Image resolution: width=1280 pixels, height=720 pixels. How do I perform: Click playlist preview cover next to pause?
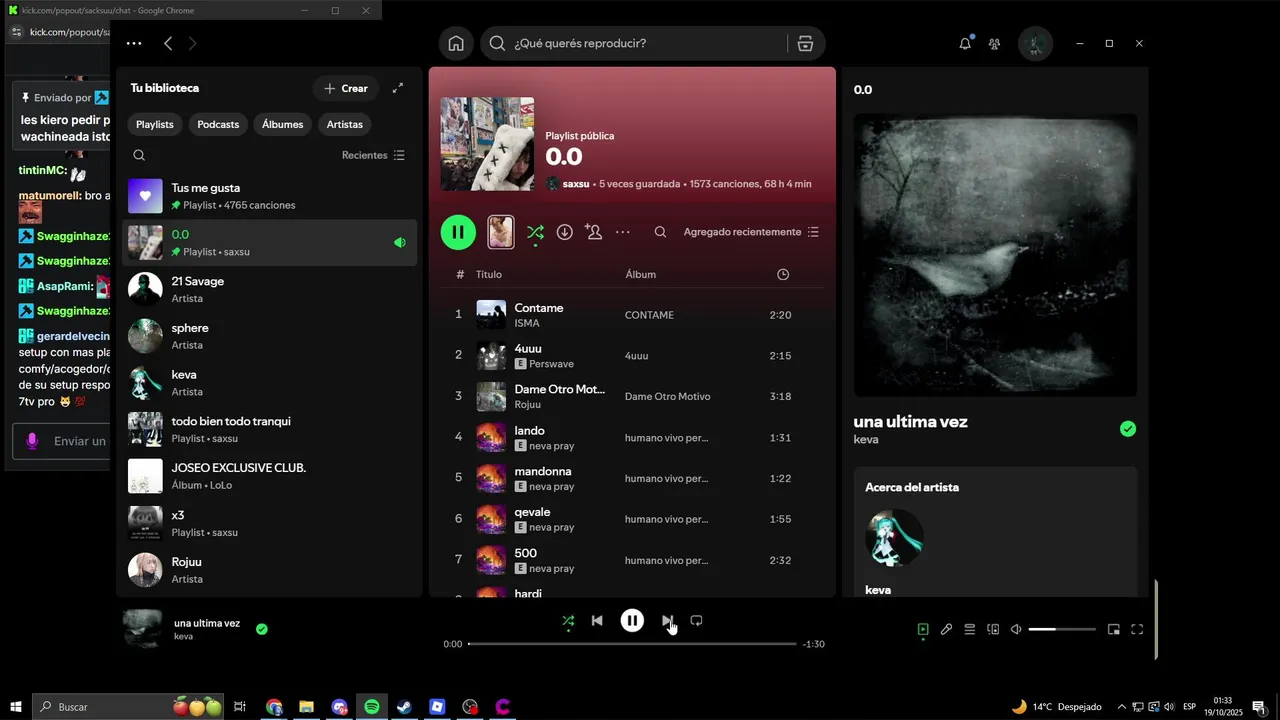501,232
